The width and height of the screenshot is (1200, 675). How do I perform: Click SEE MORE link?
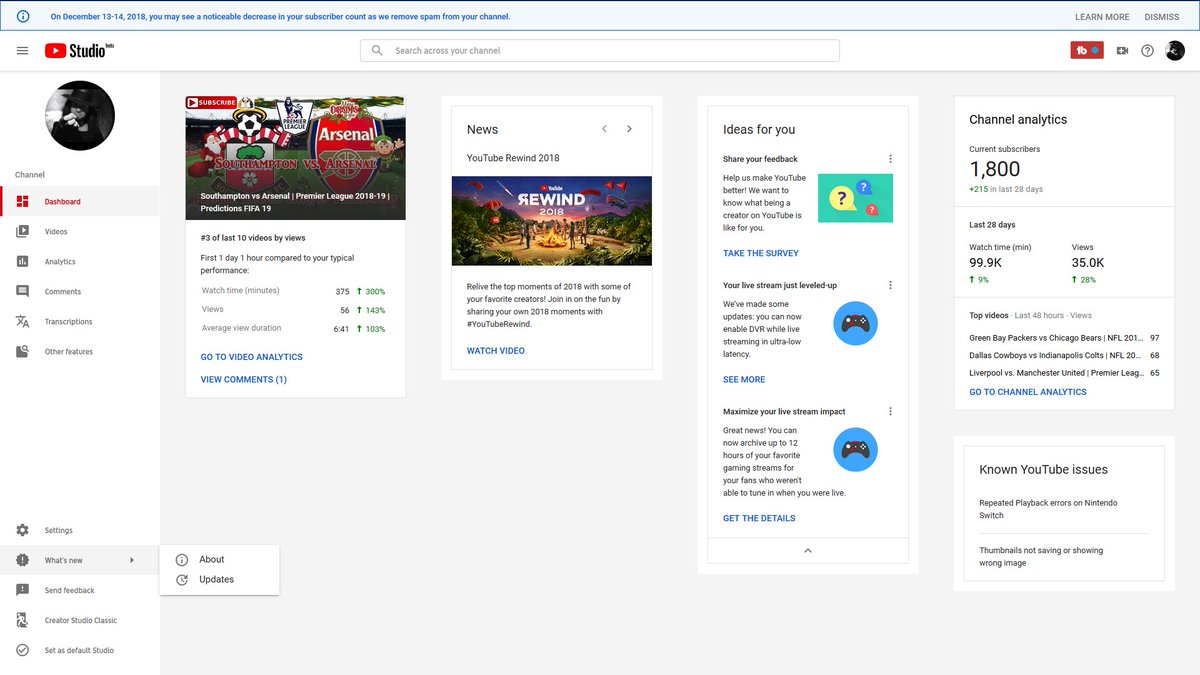point(744,380)
